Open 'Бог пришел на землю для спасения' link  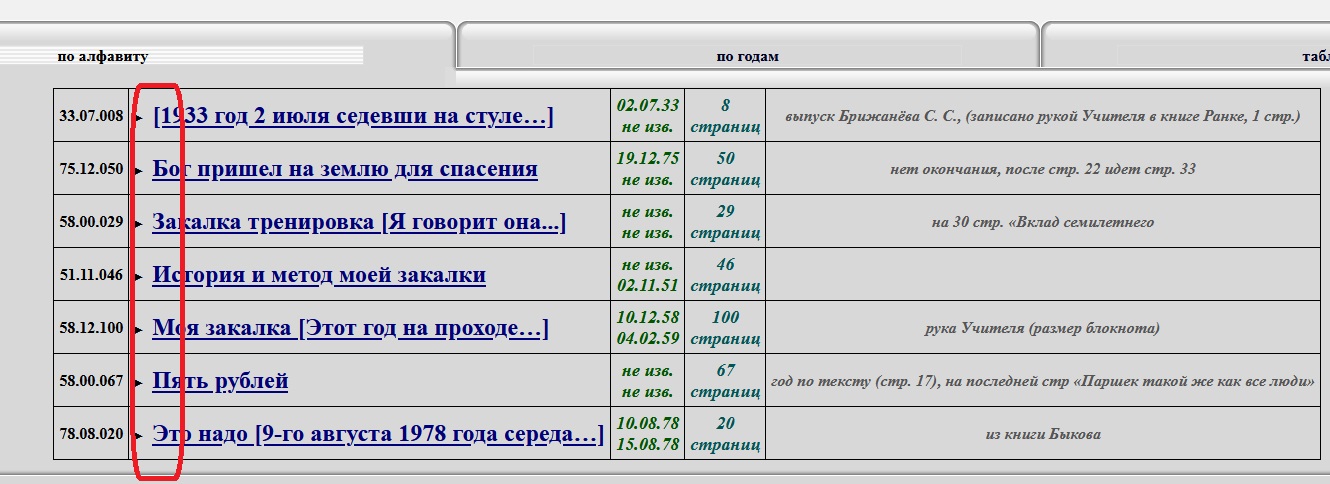point(345,169)
